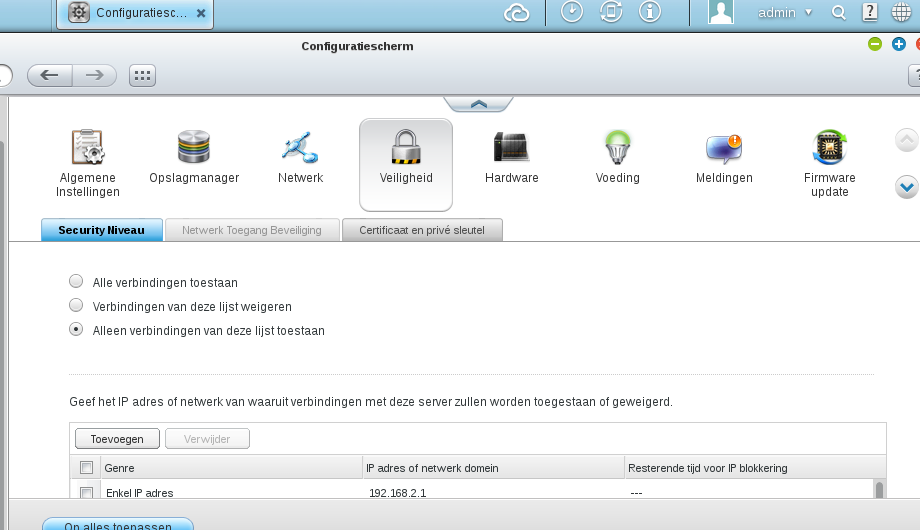Click the Enkel IP adres cell text
Viewport: 920px width, 530px height.
point(140,493)
